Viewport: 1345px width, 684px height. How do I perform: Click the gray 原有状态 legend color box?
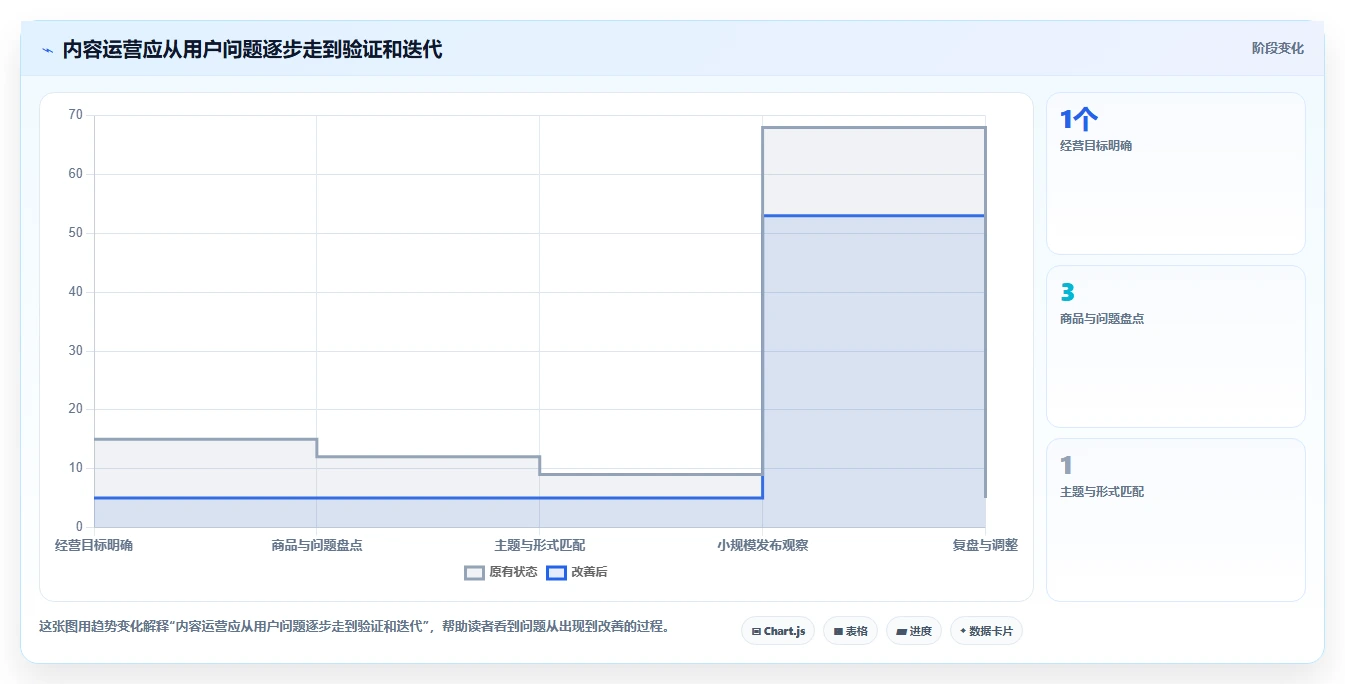pyautogui.click(x=475, y=573)
